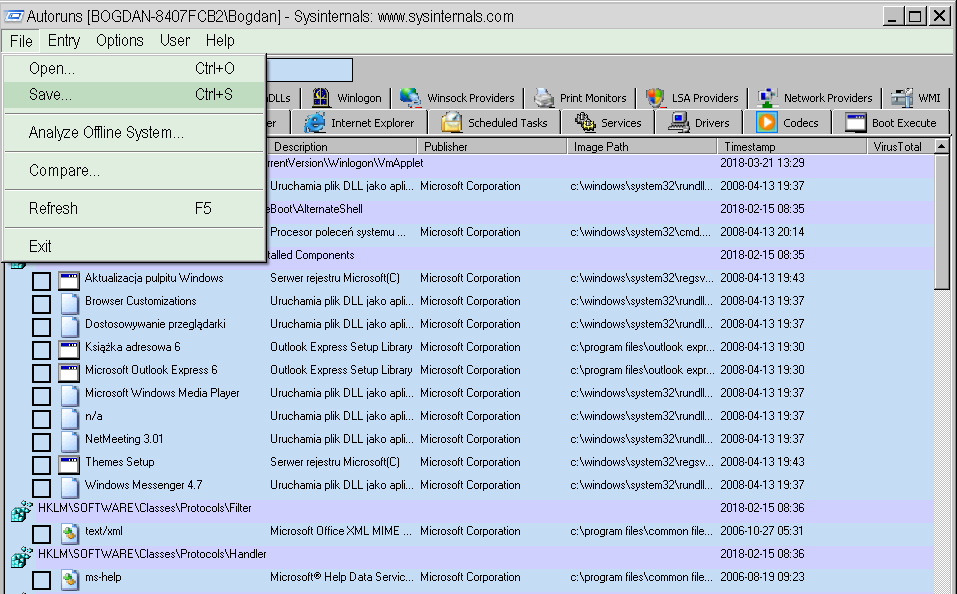Image resolution: width=957 pixels, height=594 pixels.
Task: Click the WMI tab icon
Action: point(901,98)
